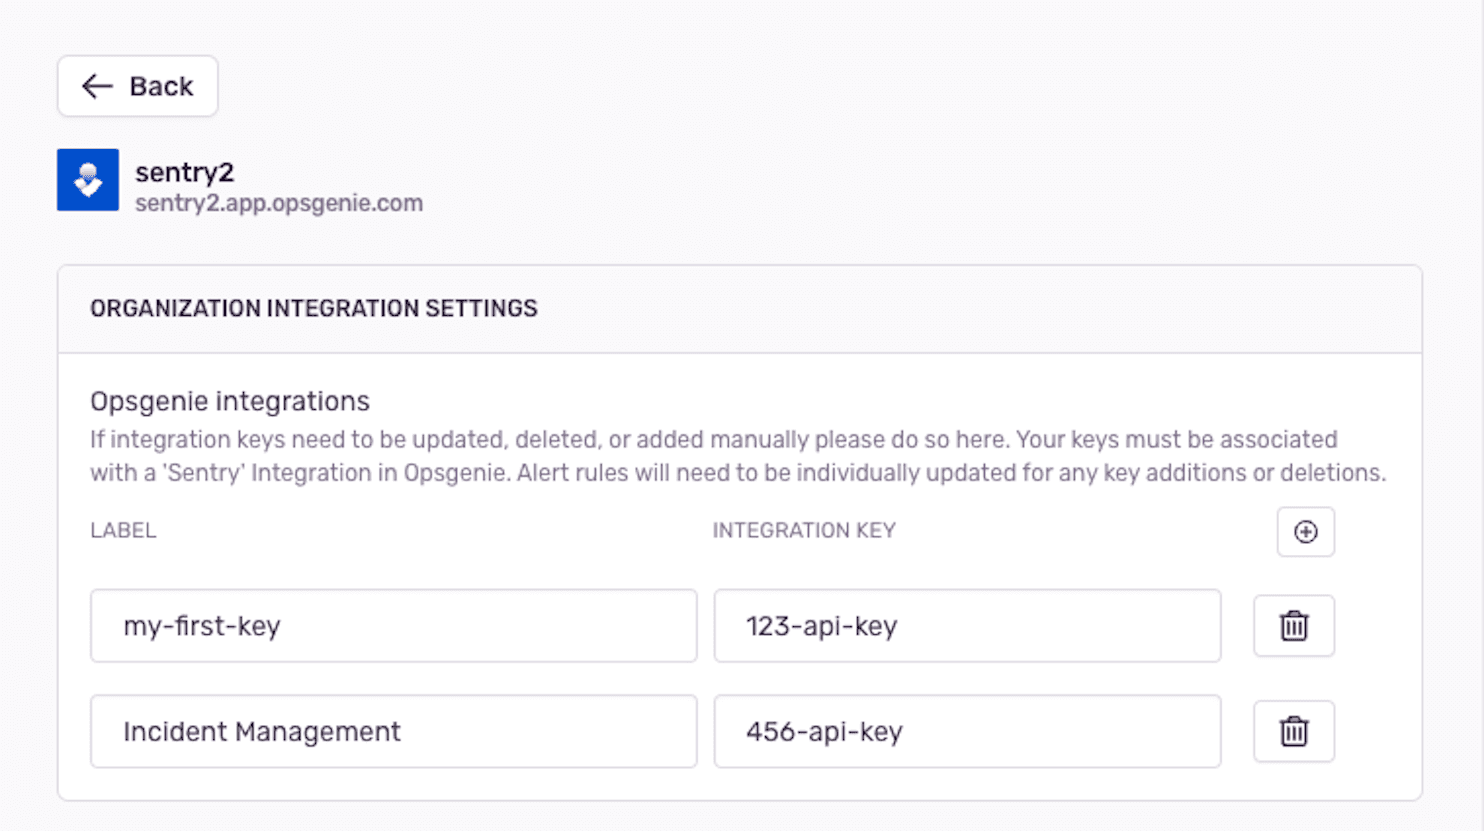Click the LABEL column header

point(122,530)
